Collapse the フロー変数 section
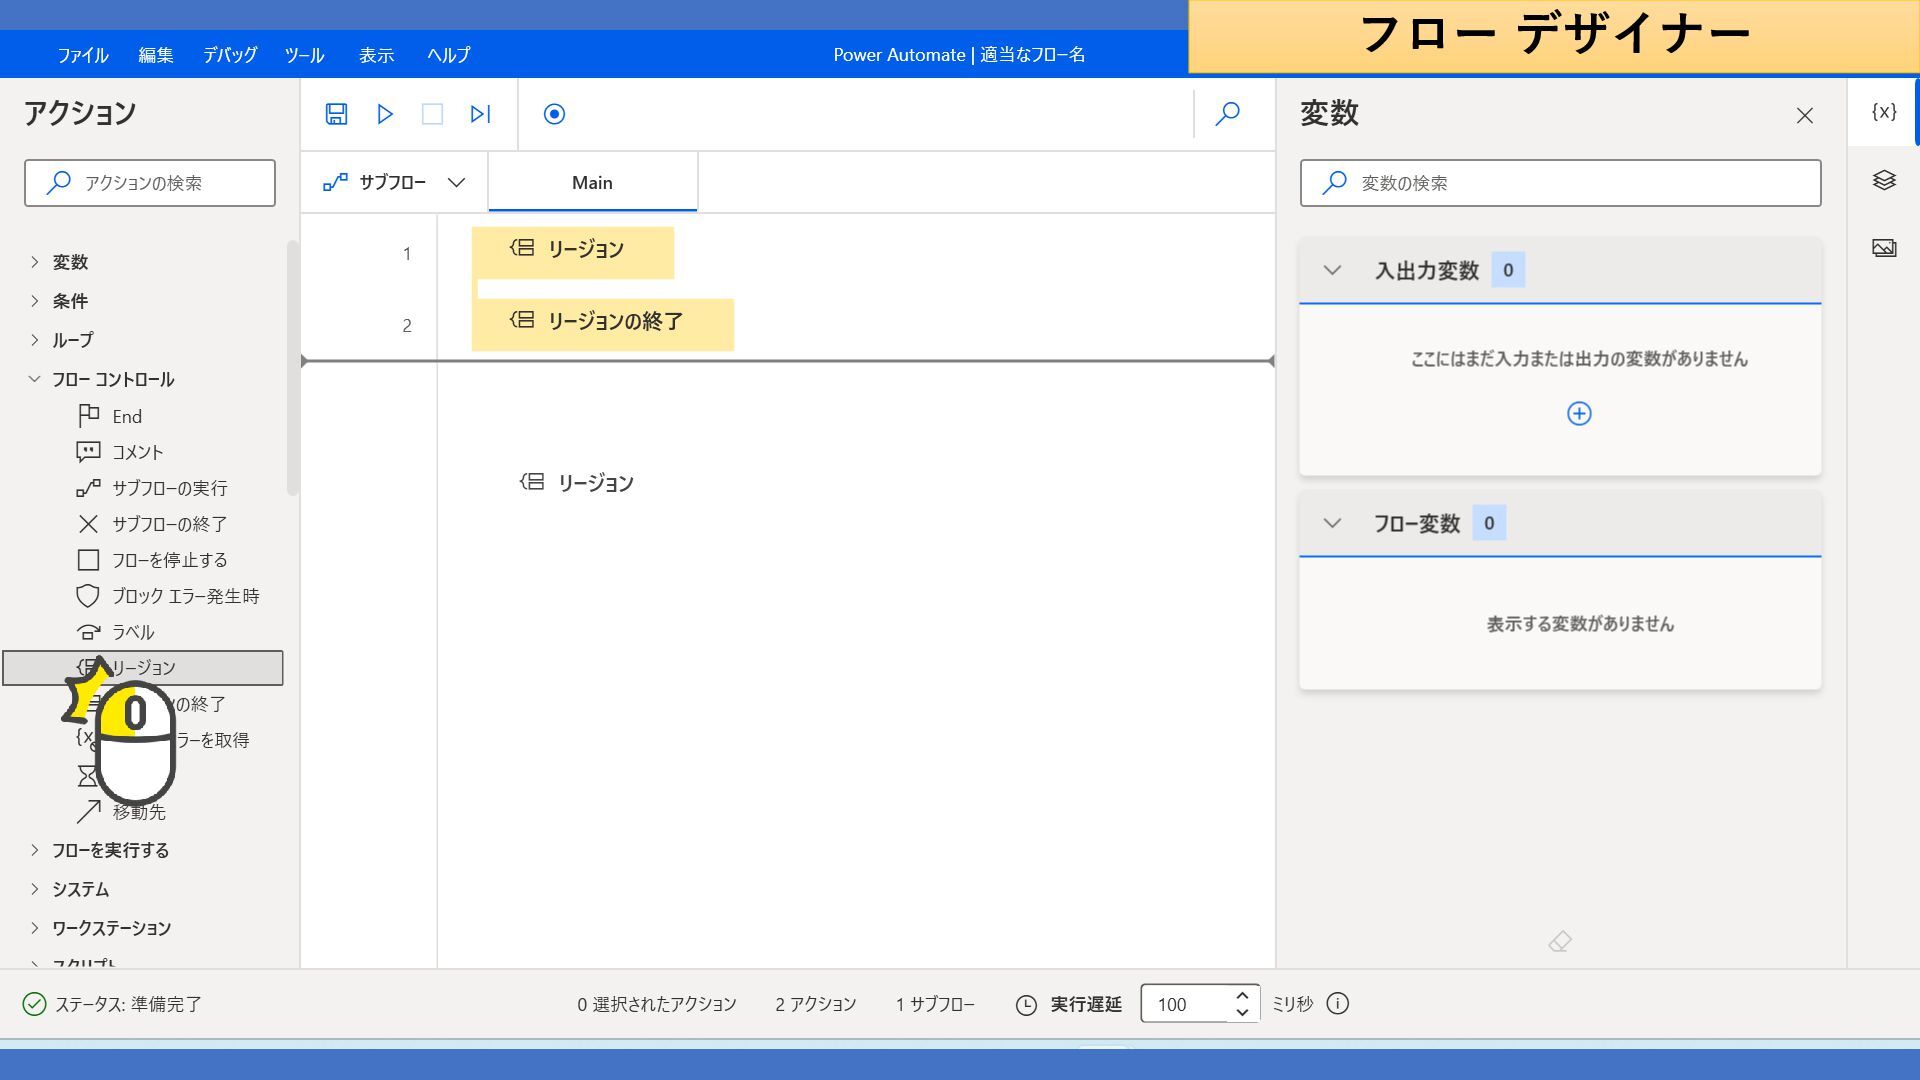The image size is (1920, 1080). click(1332, 523)
